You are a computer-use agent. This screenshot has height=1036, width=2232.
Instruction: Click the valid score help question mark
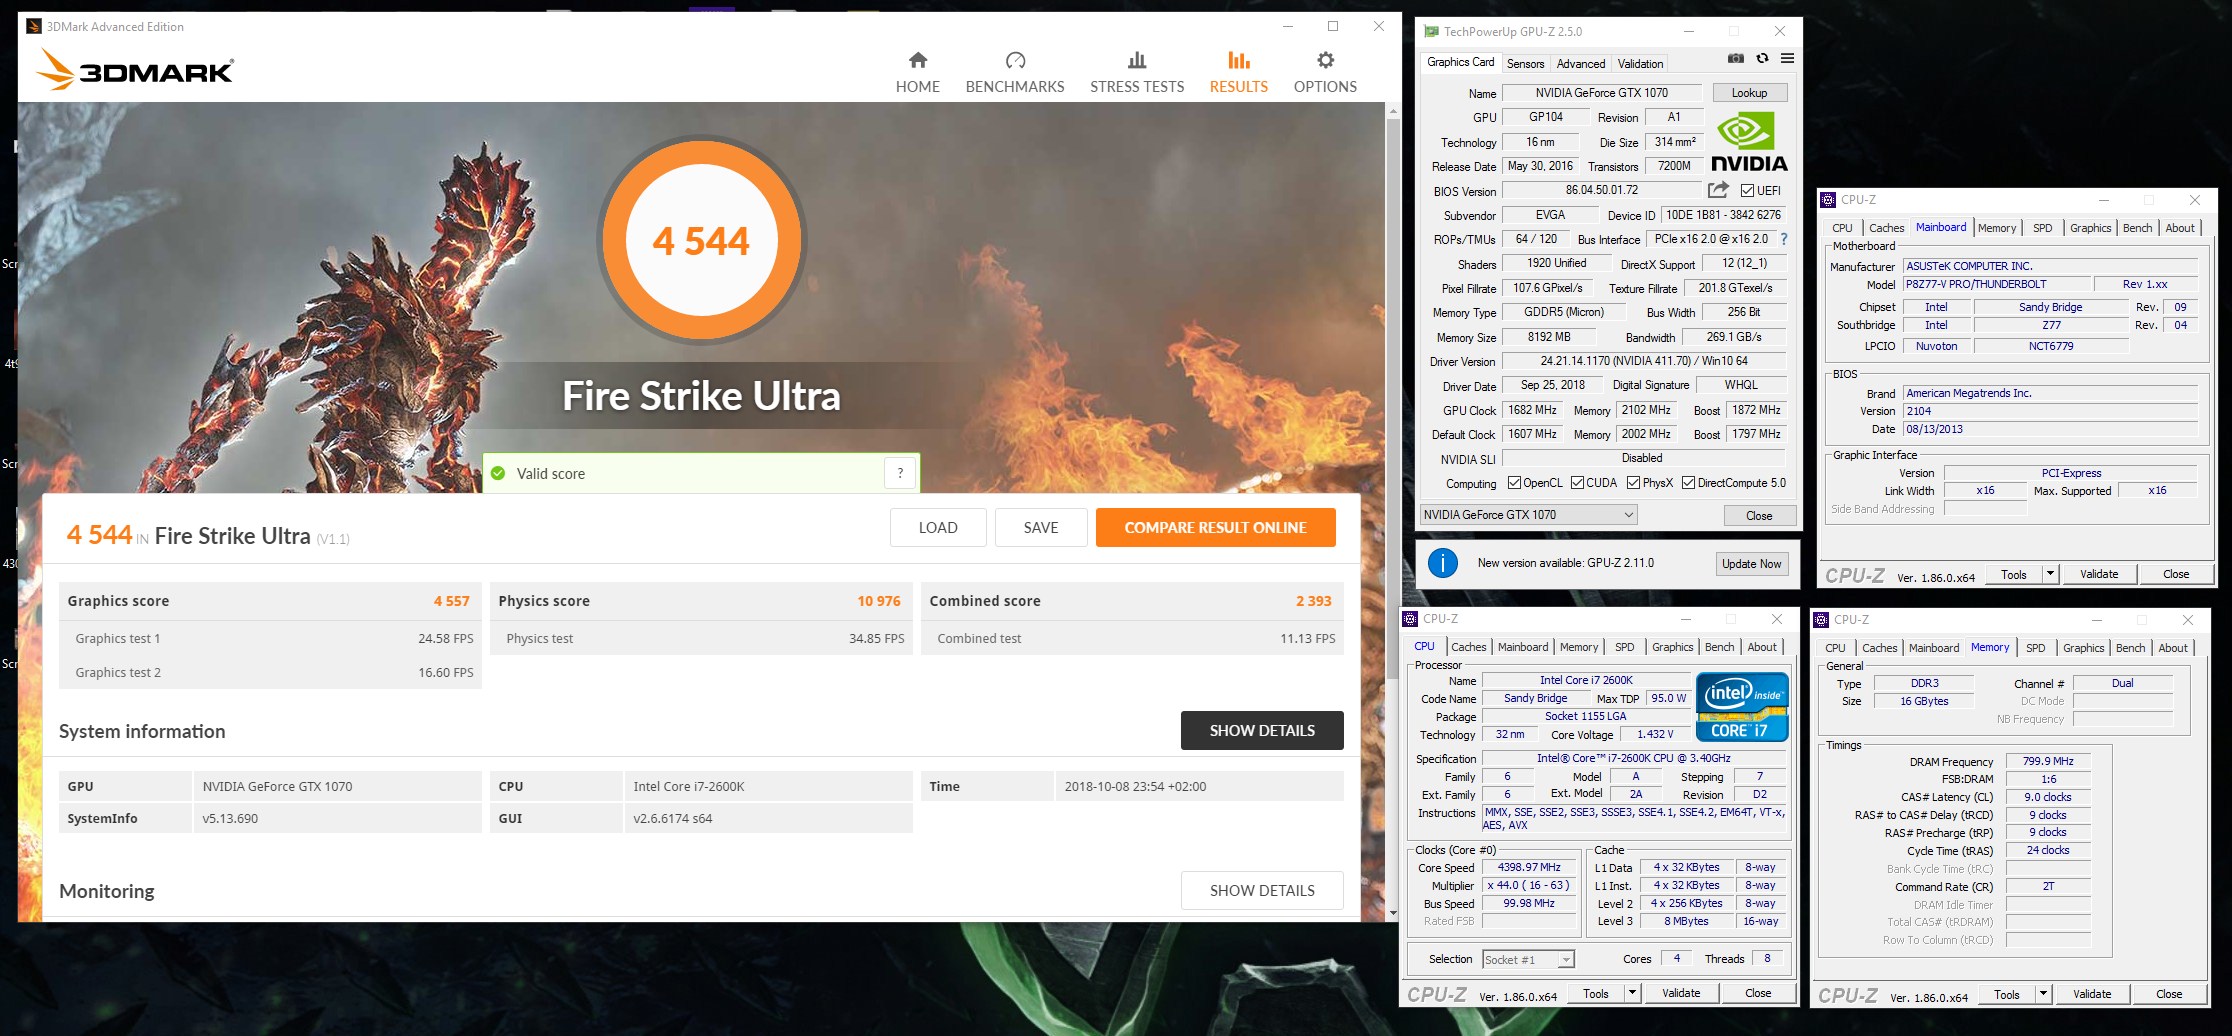900,473
